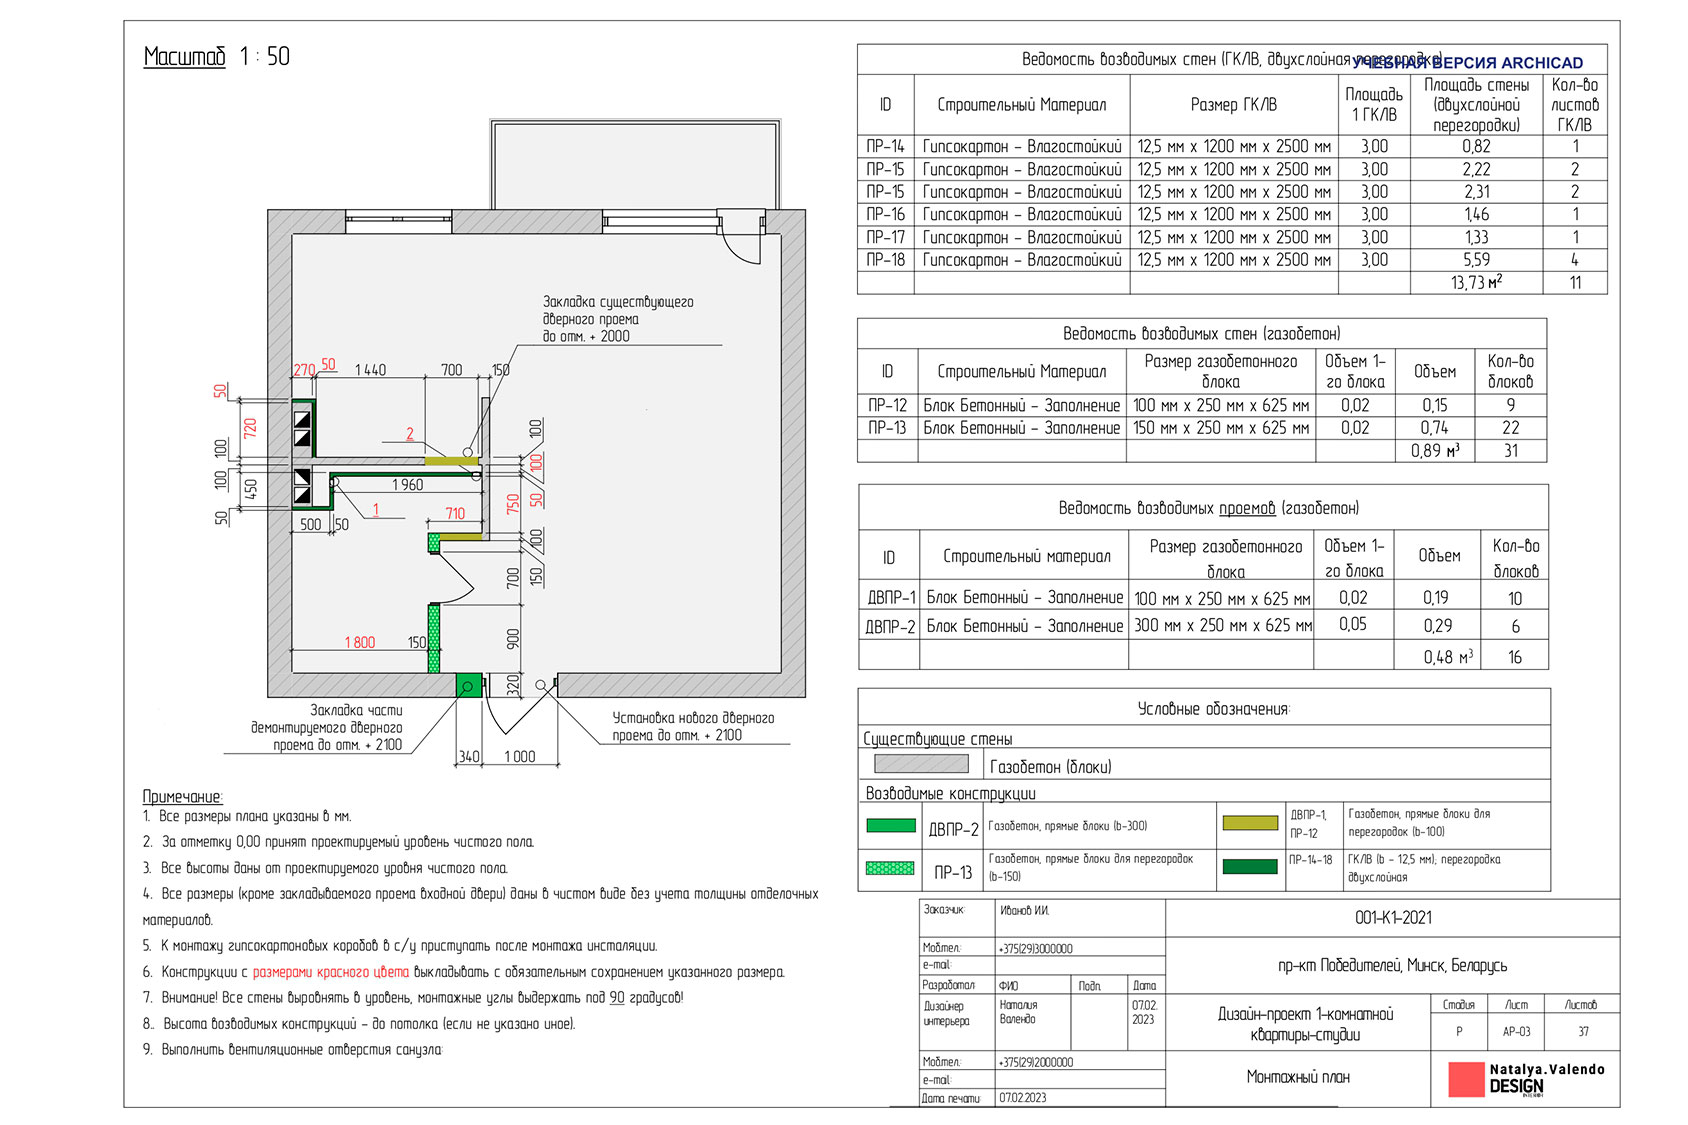Click the '0,48 м³' openings total volume cell
This screenshot has height=1125, width=1688.
tap(1448, 657)
